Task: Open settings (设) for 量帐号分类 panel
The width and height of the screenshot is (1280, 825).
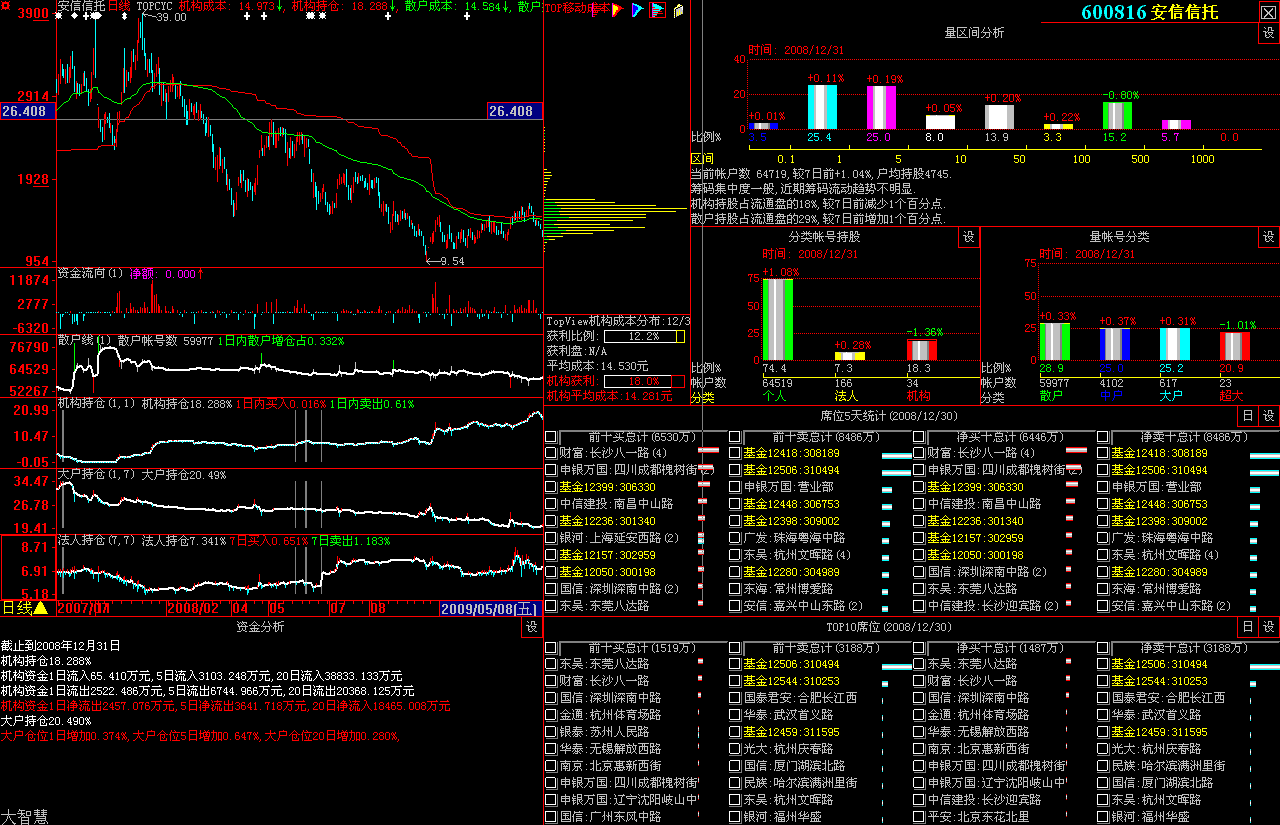Action: (x=1269, y=237)
